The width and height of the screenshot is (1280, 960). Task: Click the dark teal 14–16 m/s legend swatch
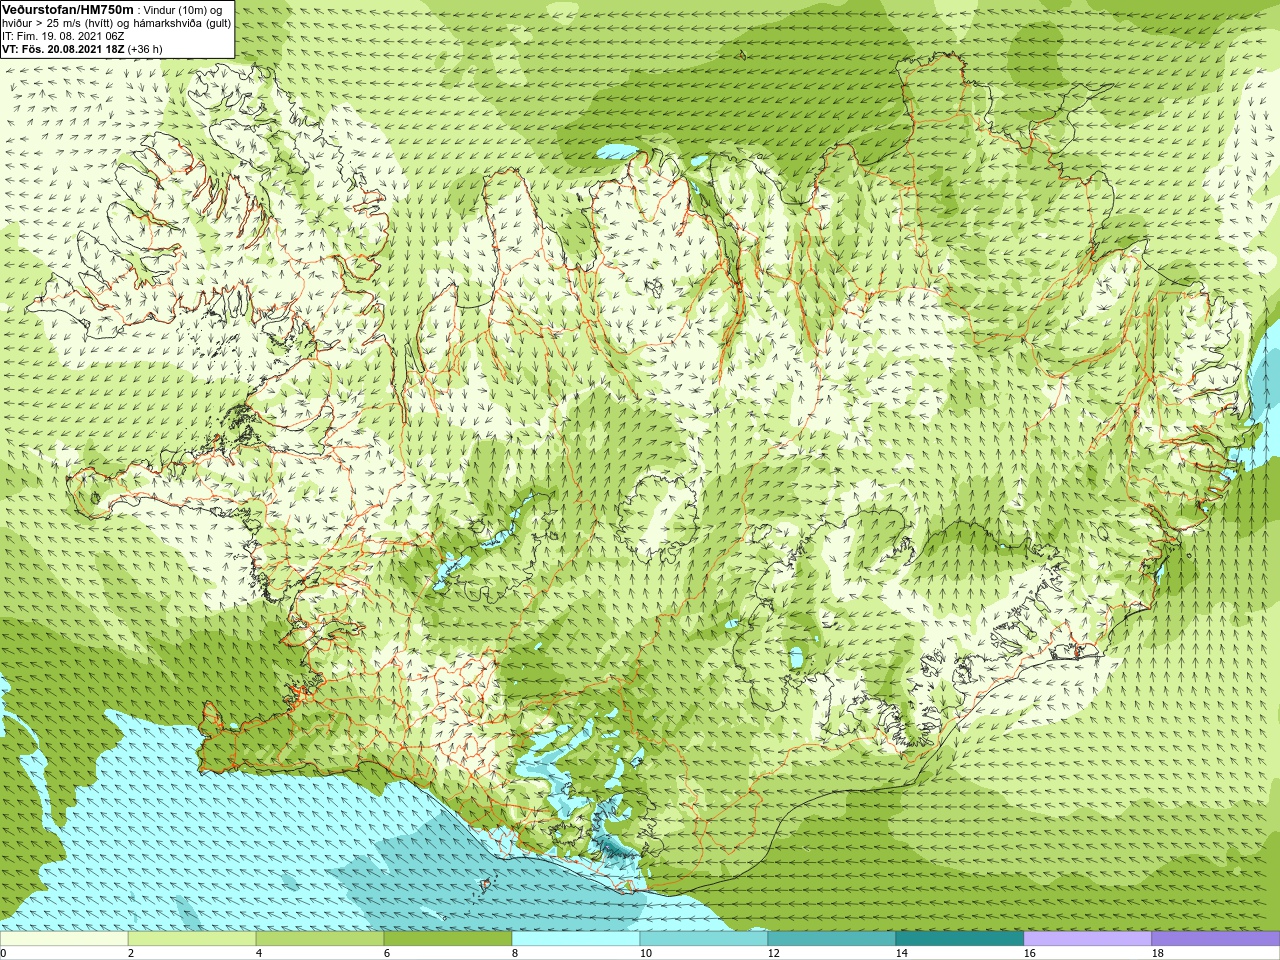[x=960, y=939]
